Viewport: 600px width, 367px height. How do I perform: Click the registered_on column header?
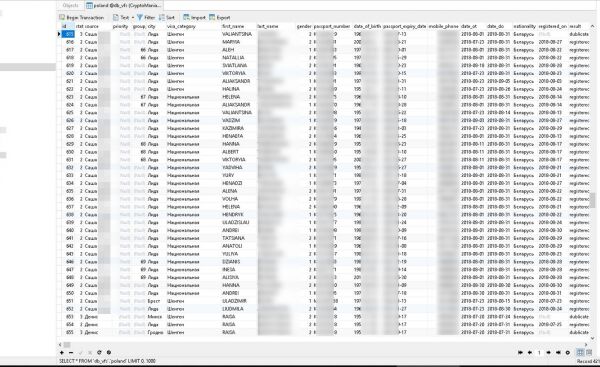[x=553, y=26]
